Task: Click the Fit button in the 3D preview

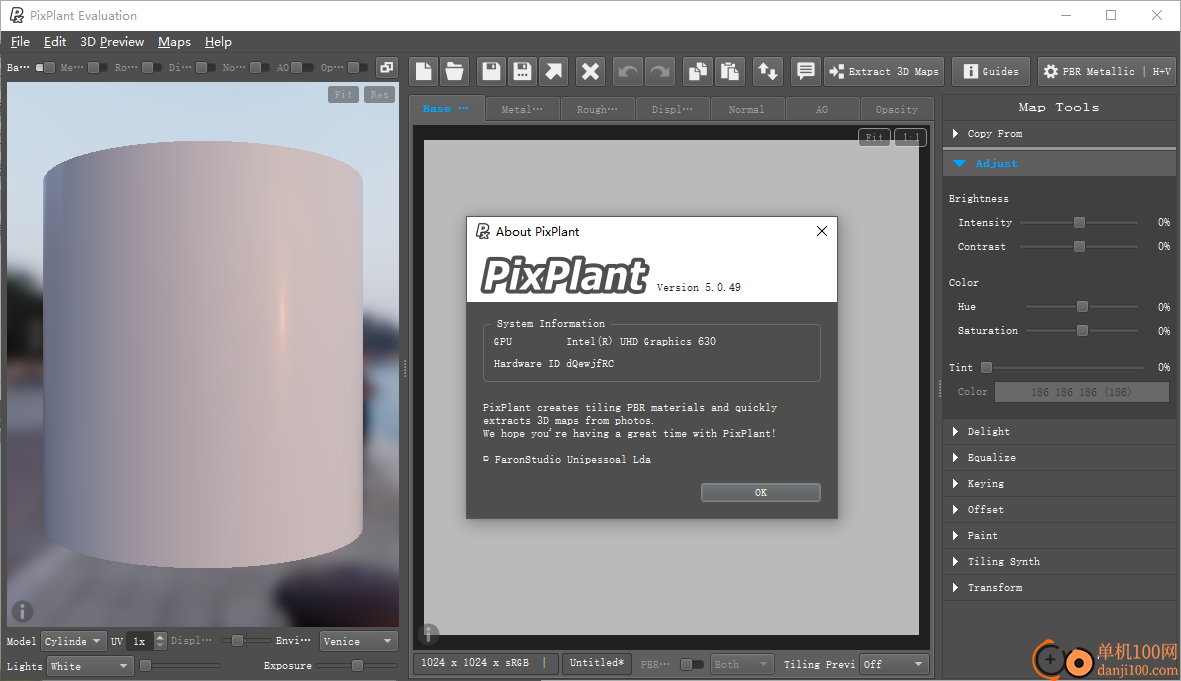Action: point(343,94)
